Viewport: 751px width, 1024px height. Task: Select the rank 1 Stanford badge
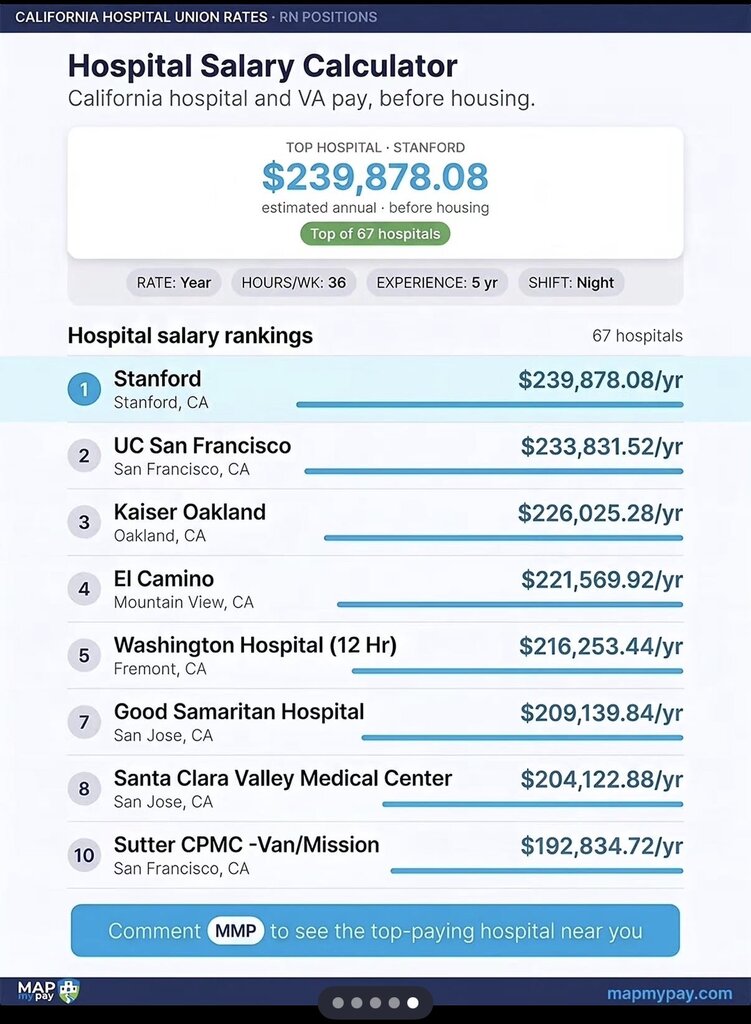pos(84,389)
